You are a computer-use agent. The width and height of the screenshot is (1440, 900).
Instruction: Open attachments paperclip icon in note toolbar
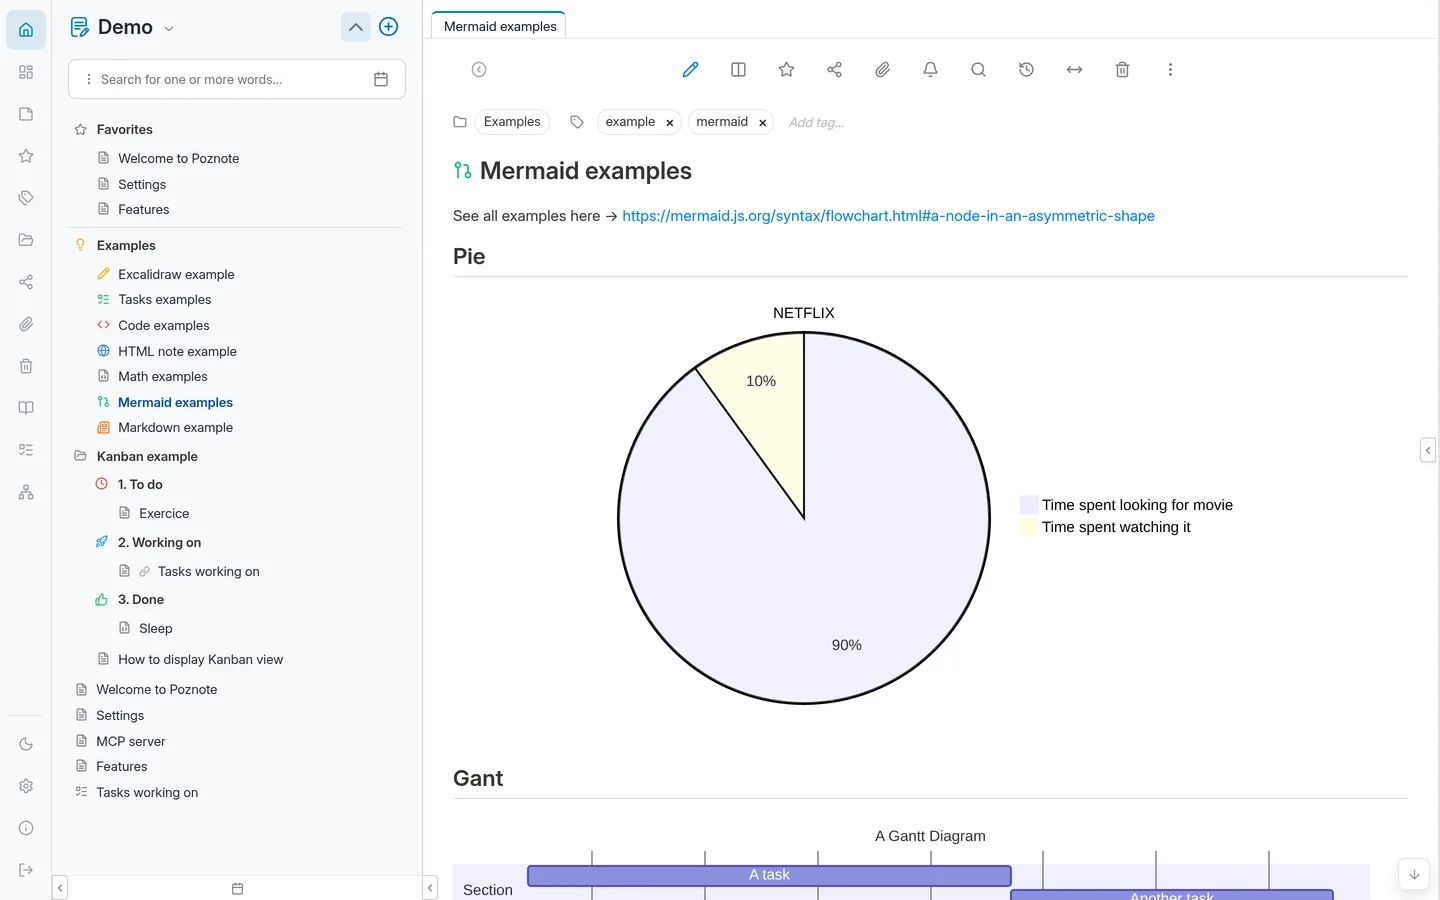click(882, 70)
